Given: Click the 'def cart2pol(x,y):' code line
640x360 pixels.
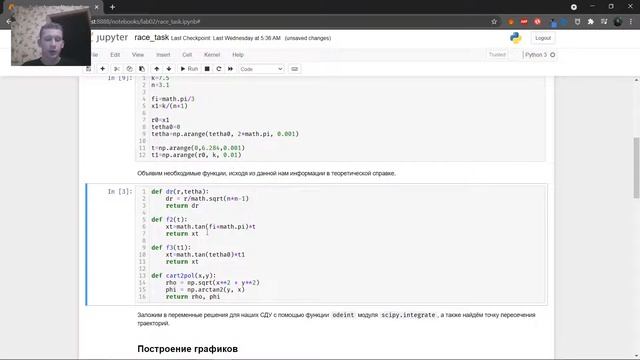Looking at the screenshot, I should [184, 276].
